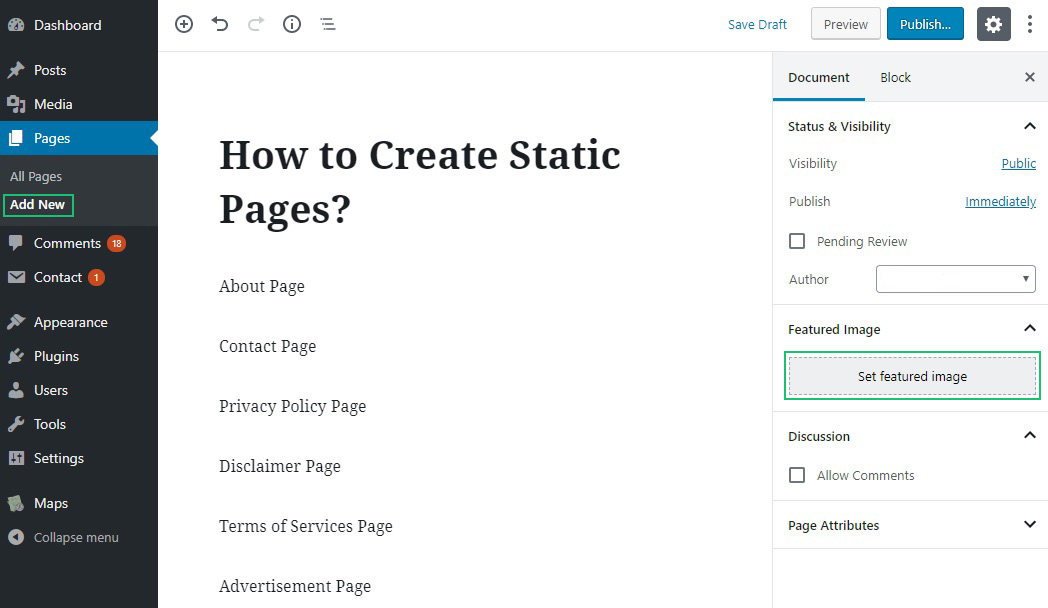
Task: Click the Posts pushpin icon
Action: [16, 70]
